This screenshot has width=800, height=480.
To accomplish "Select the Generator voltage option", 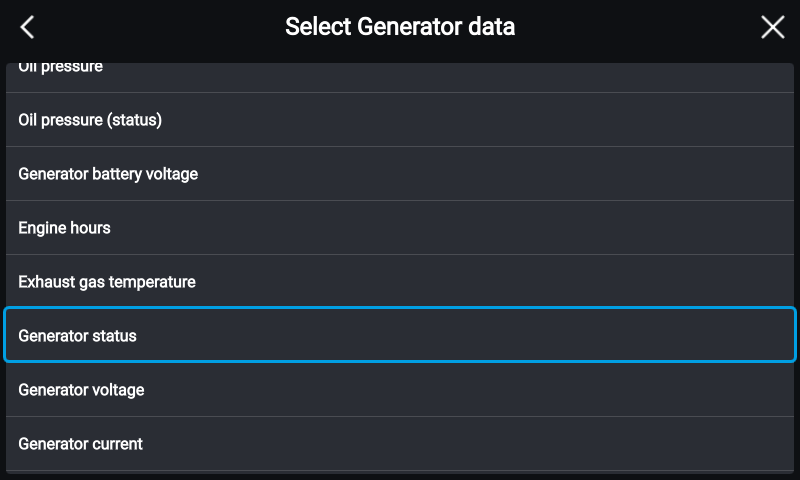I will pos(400,390).
